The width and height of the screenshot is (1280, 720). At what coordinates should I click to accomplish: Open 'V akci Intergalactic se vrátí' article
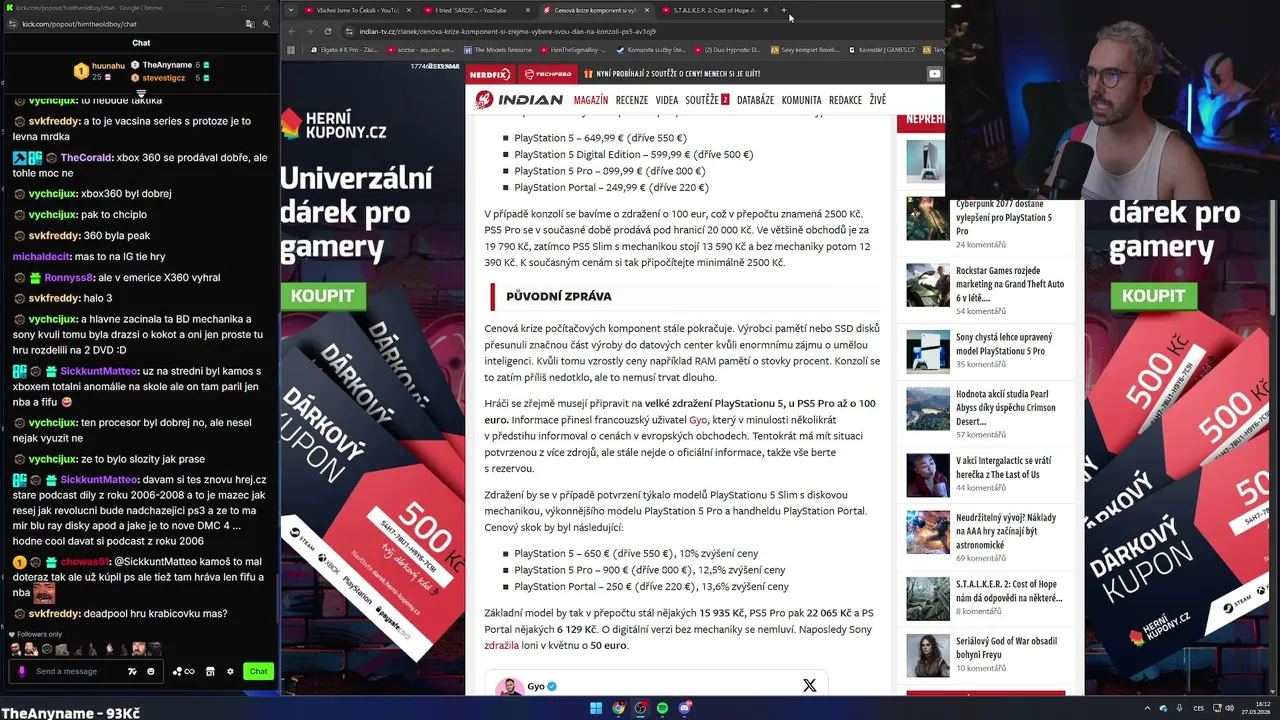point(1003,468)
